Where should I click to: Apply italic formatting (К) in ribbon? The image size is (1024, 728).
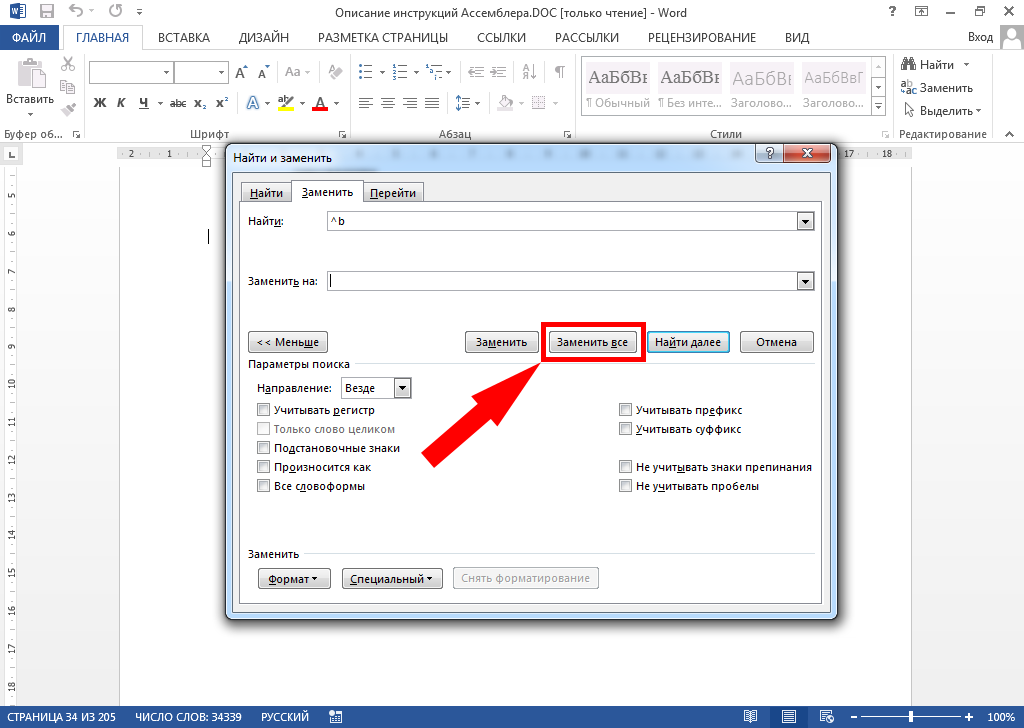pyautogui.click(x=121, y=103)
